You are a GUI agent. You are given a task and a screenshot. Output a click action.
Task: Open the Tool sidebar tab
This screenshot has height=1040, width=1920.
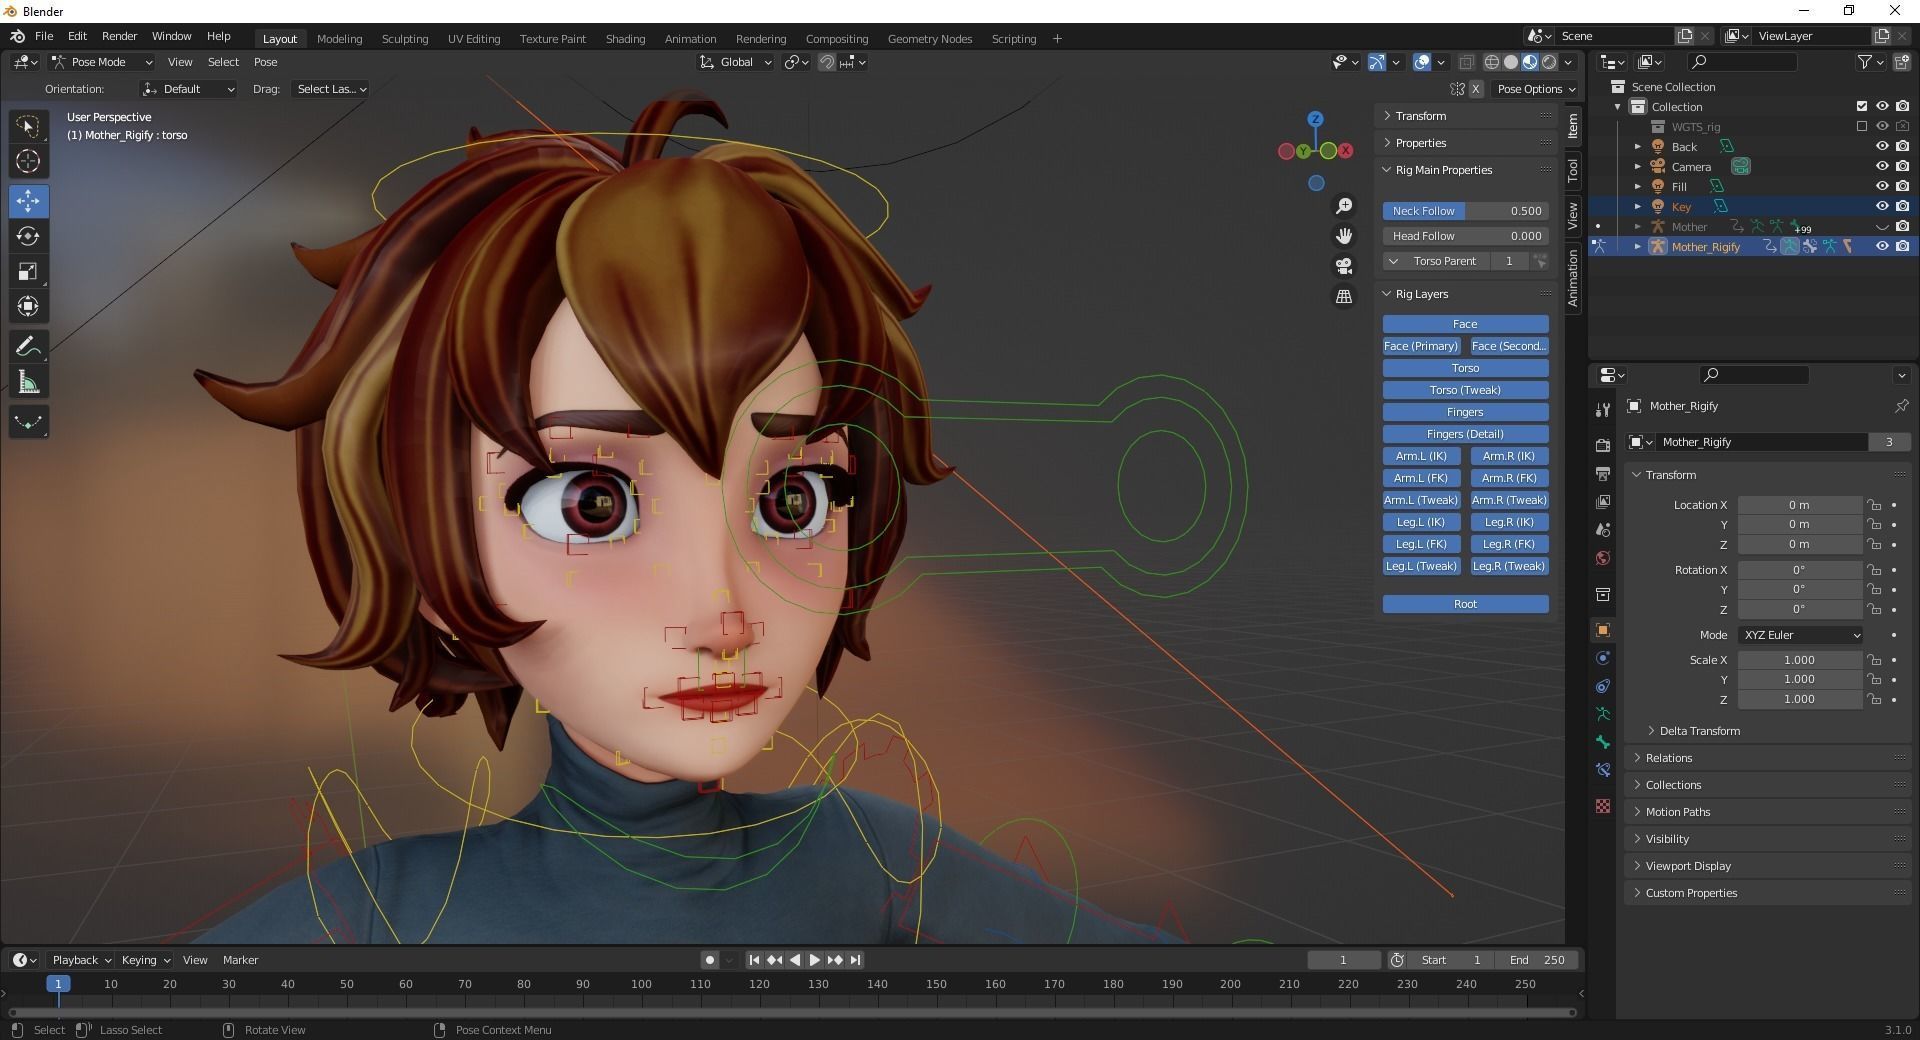[x=1573, y=171]
